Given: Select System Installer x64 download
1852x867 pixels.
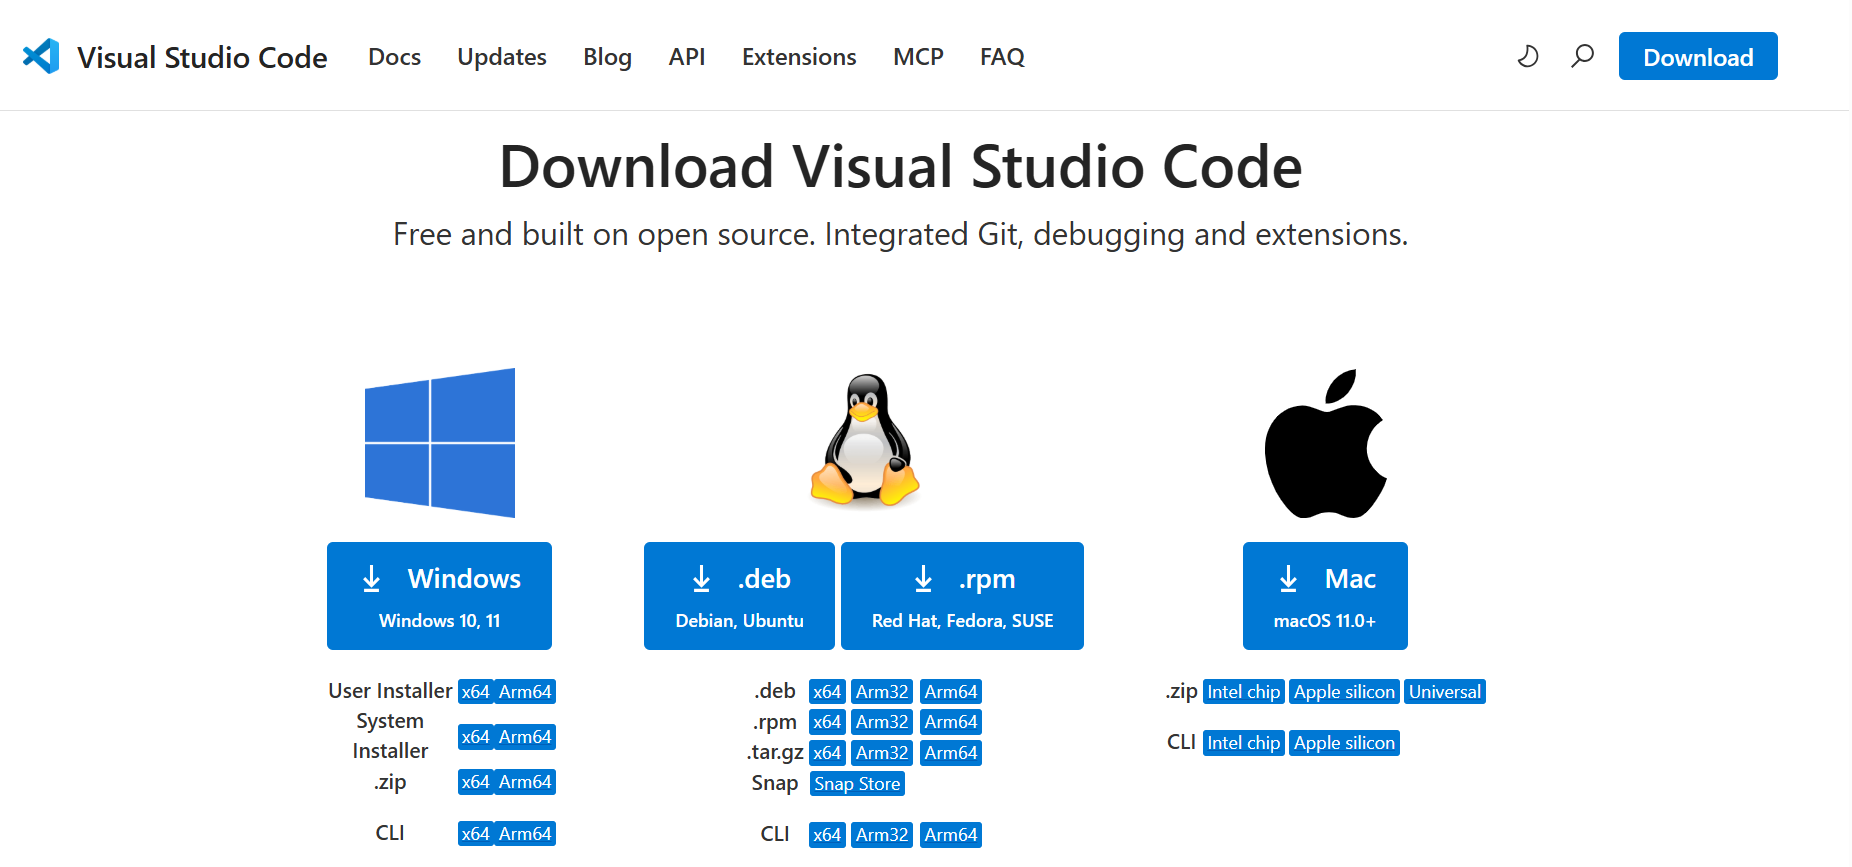Looking at the screenshot, I should coord(475,737).
